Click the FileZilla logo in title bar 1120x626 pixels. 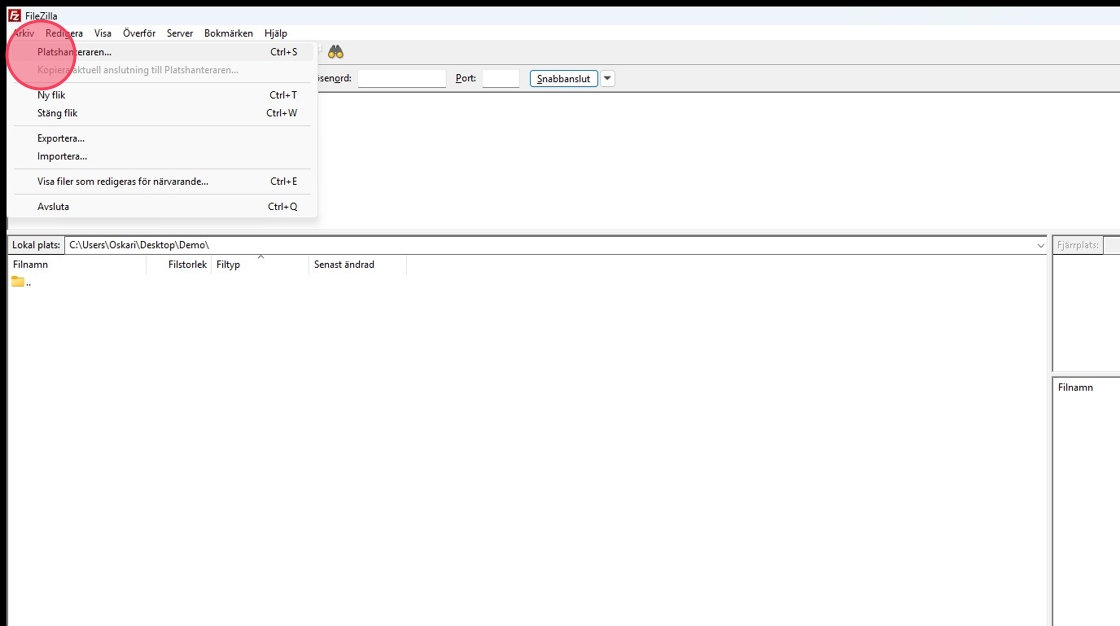coord(14,16)
